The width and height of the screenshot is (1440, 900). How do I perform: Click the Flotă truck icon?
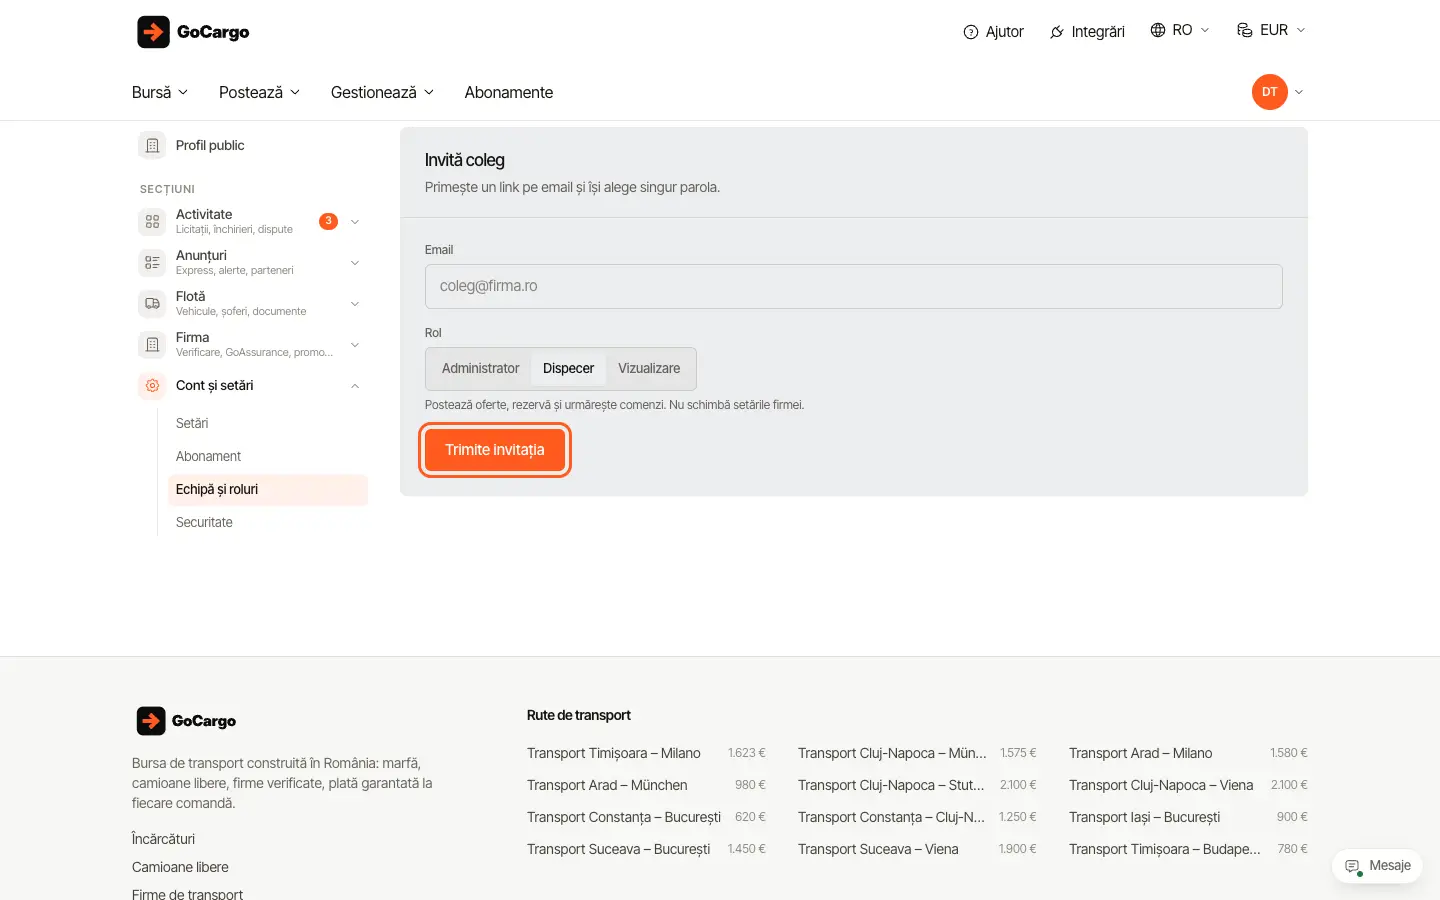[x=152, y=304]
